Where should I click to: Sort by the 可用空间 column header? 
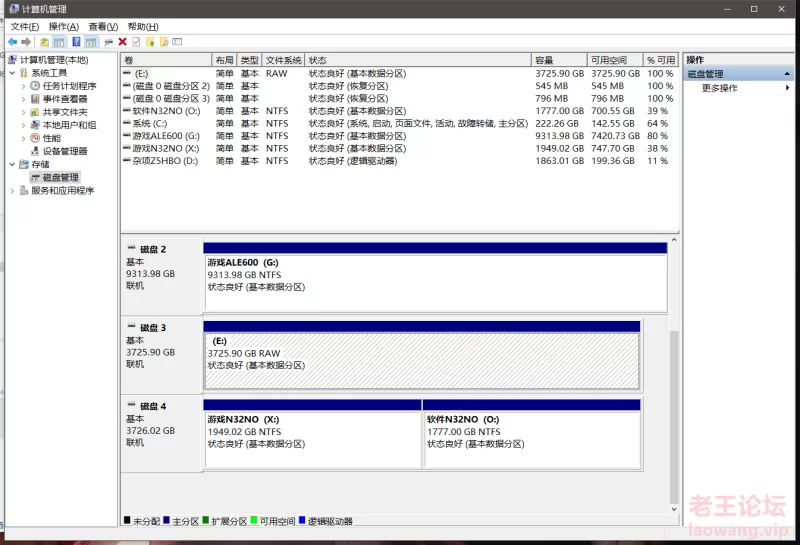coord(615,60)
